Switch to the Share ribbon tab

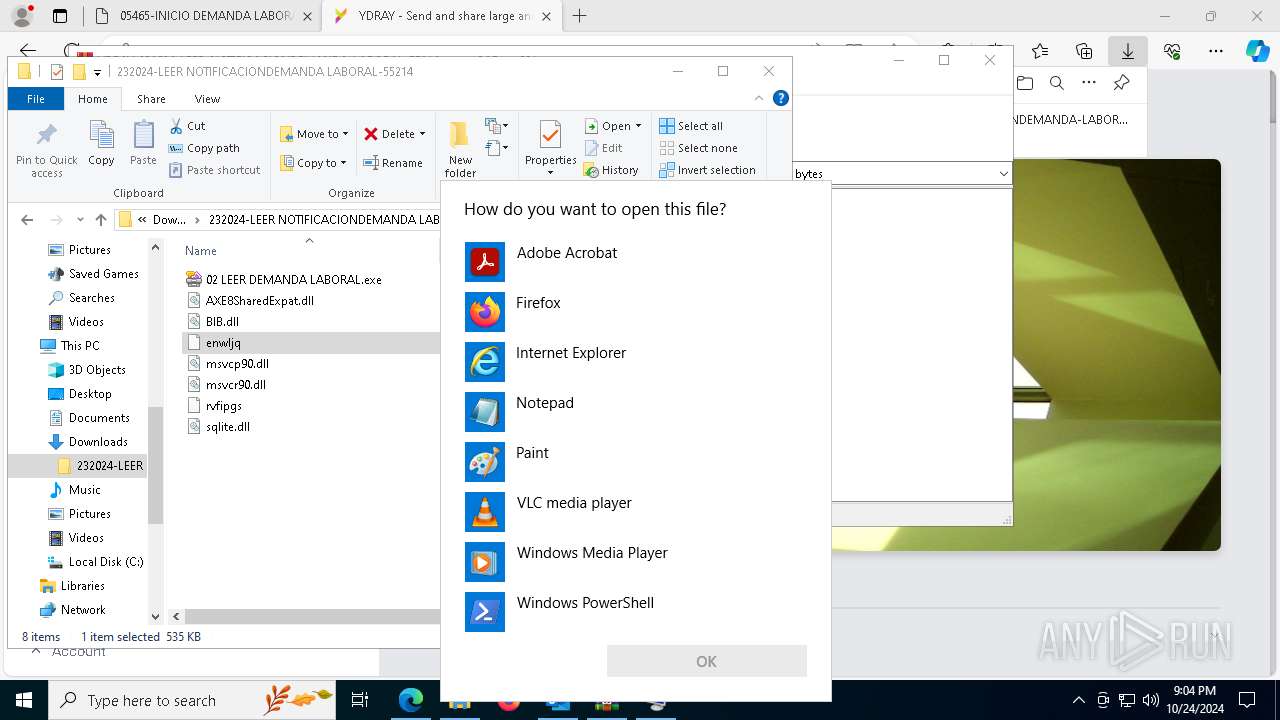pyautogui.click(x=151, y=99)
